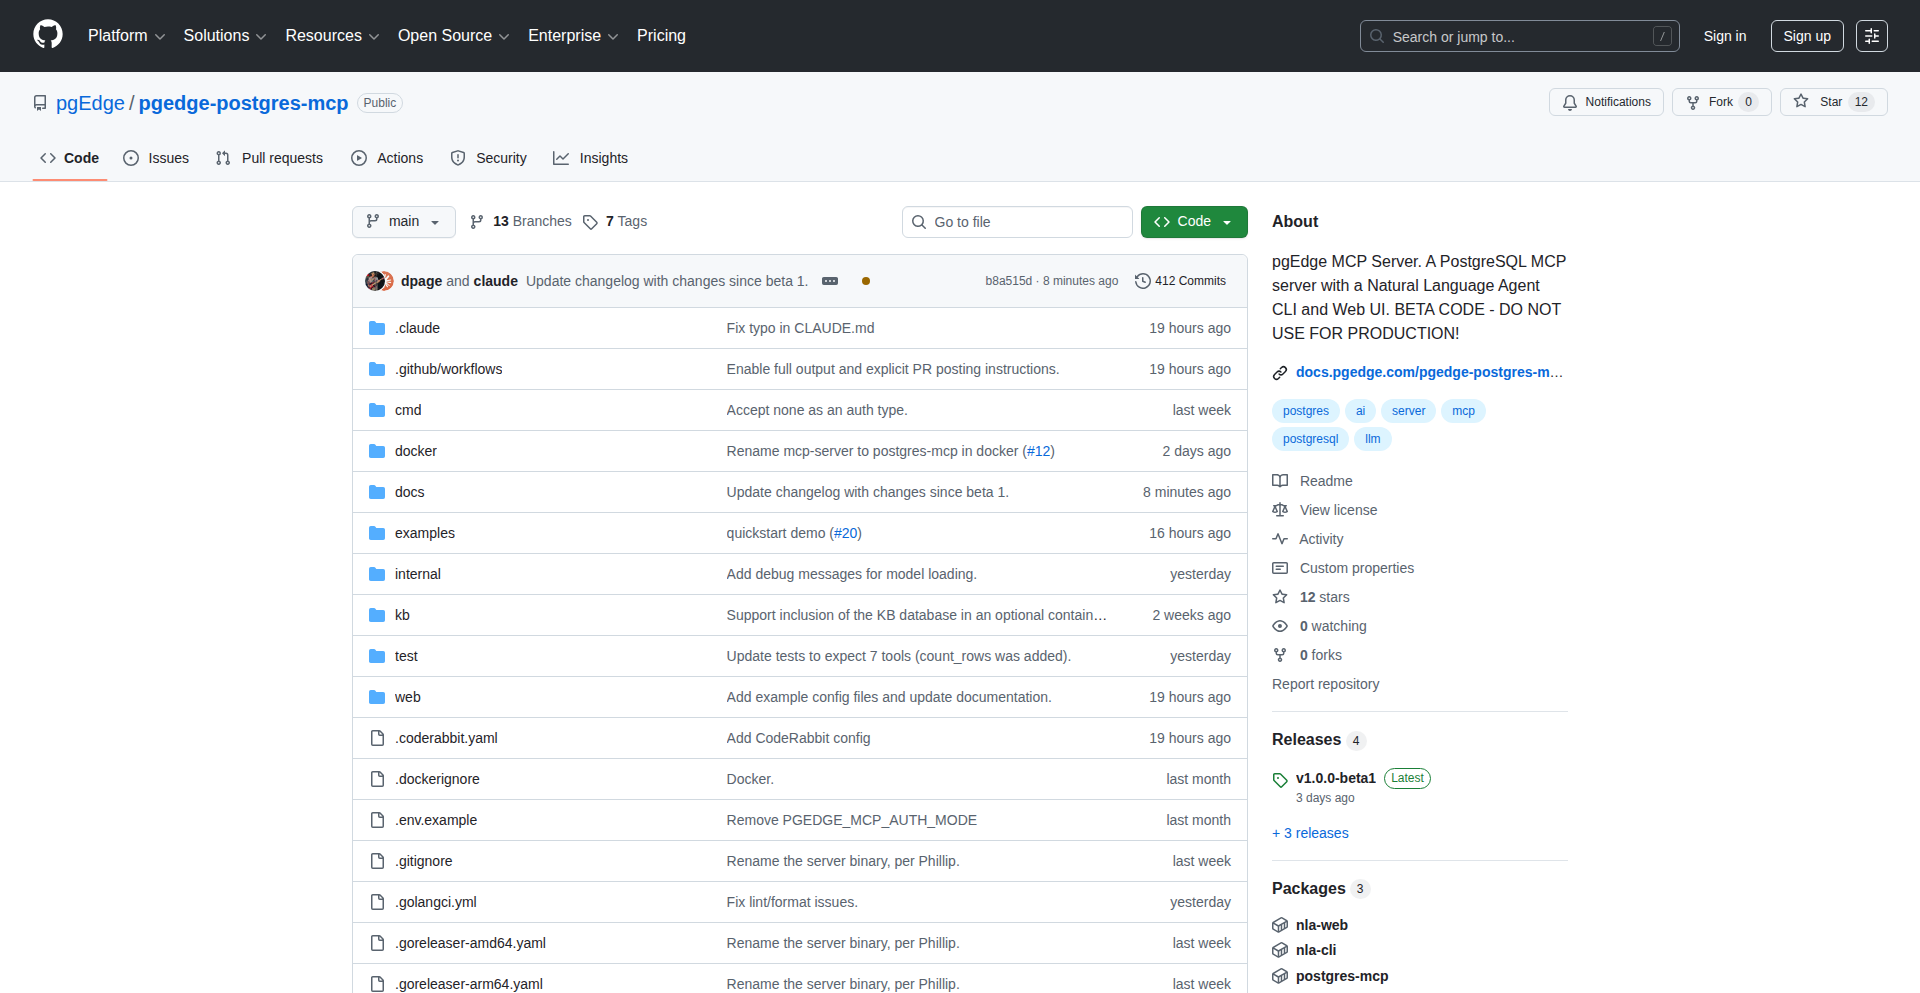1920x993 pixels.
Task: Click the docker folder icon
Action: [x=377, y=451]
